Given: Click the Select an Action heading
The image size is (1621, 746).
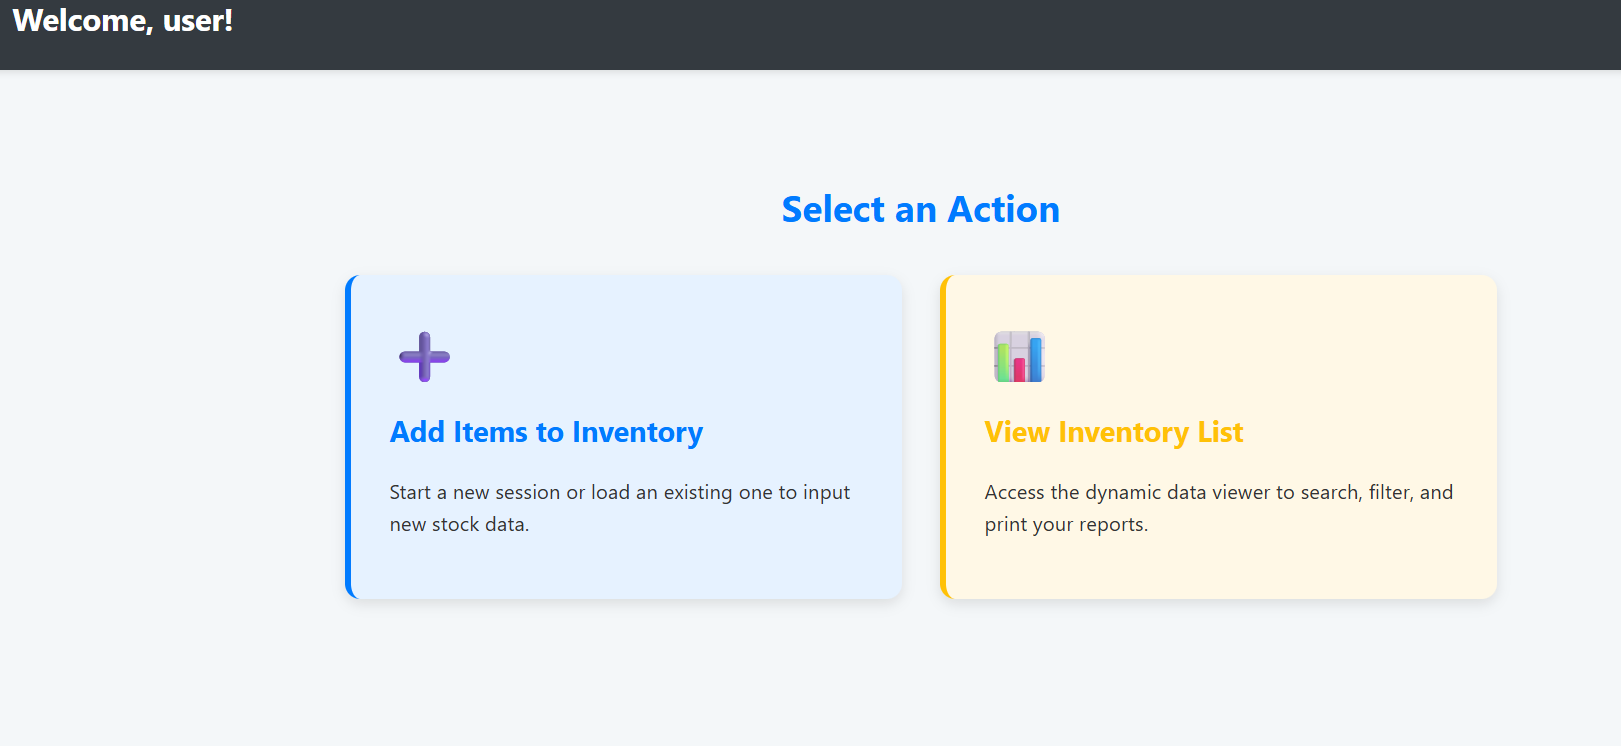Looking at the screenshot, I should (x=920, y=209).
